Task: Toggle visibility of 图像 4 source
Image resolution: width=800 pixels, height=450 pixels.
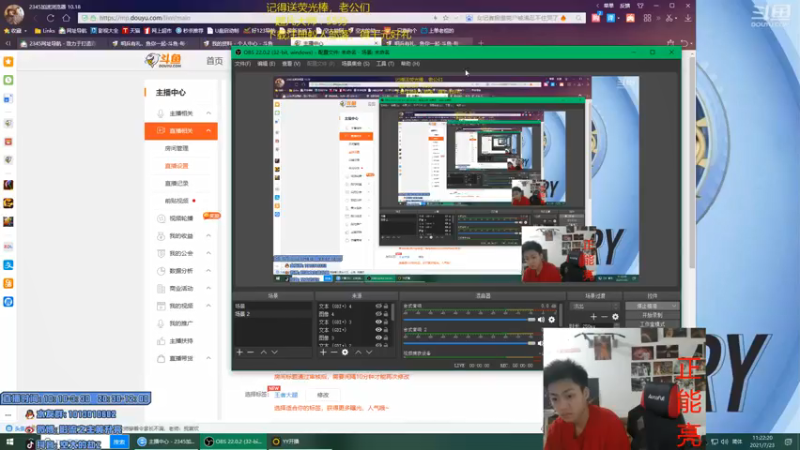Action: (x=378, y=314)
